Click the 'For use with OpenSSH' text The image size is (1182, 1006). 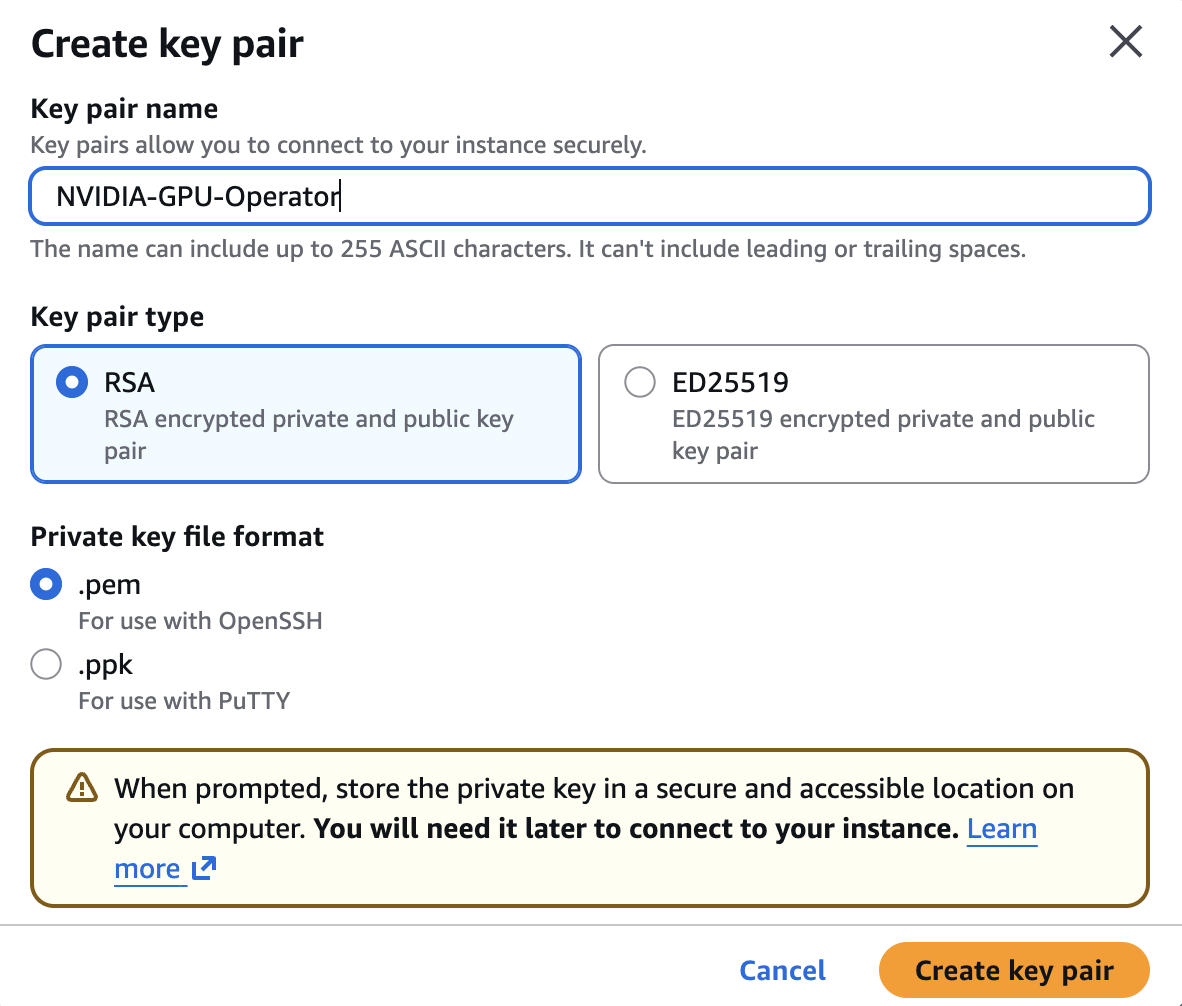coord(201,621)
